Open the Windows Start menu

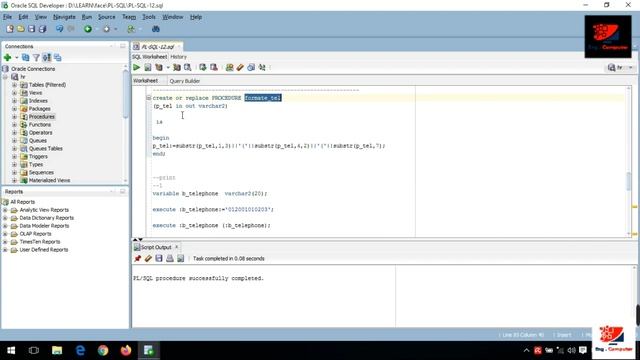pyautogui.click(x=11, y=350)
